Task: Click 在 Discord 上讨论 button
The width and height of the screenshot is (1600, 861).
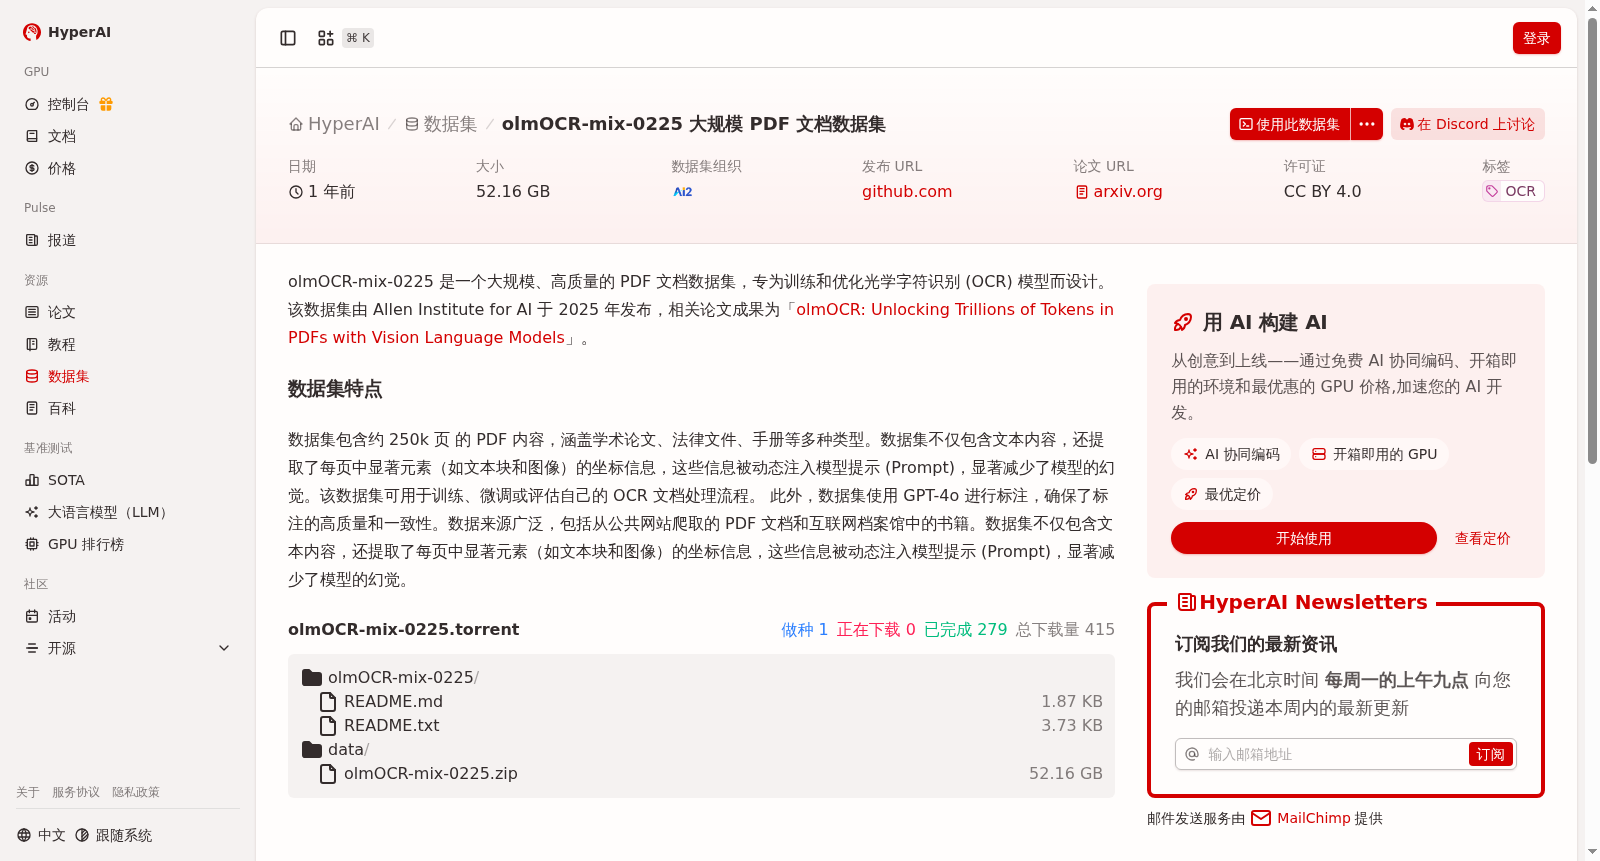Action: tap(1467, 124)
